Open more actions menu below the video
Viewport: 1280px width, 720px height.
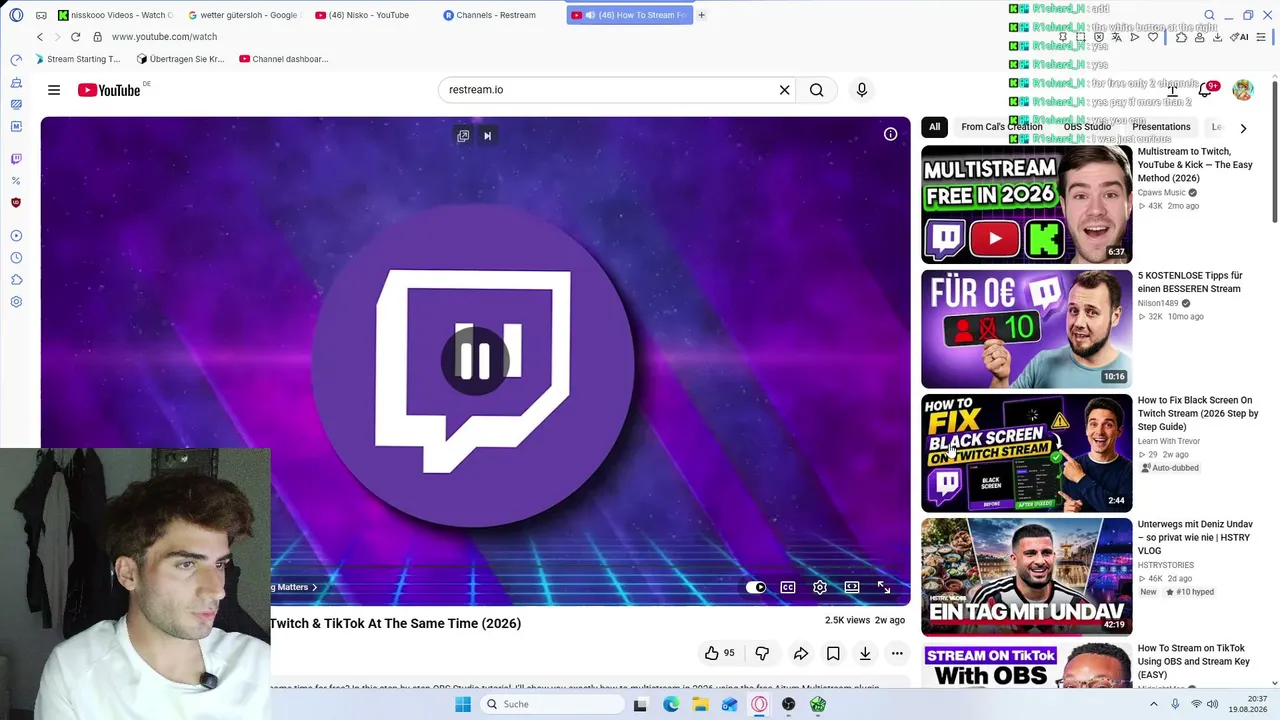coord(897,653)
